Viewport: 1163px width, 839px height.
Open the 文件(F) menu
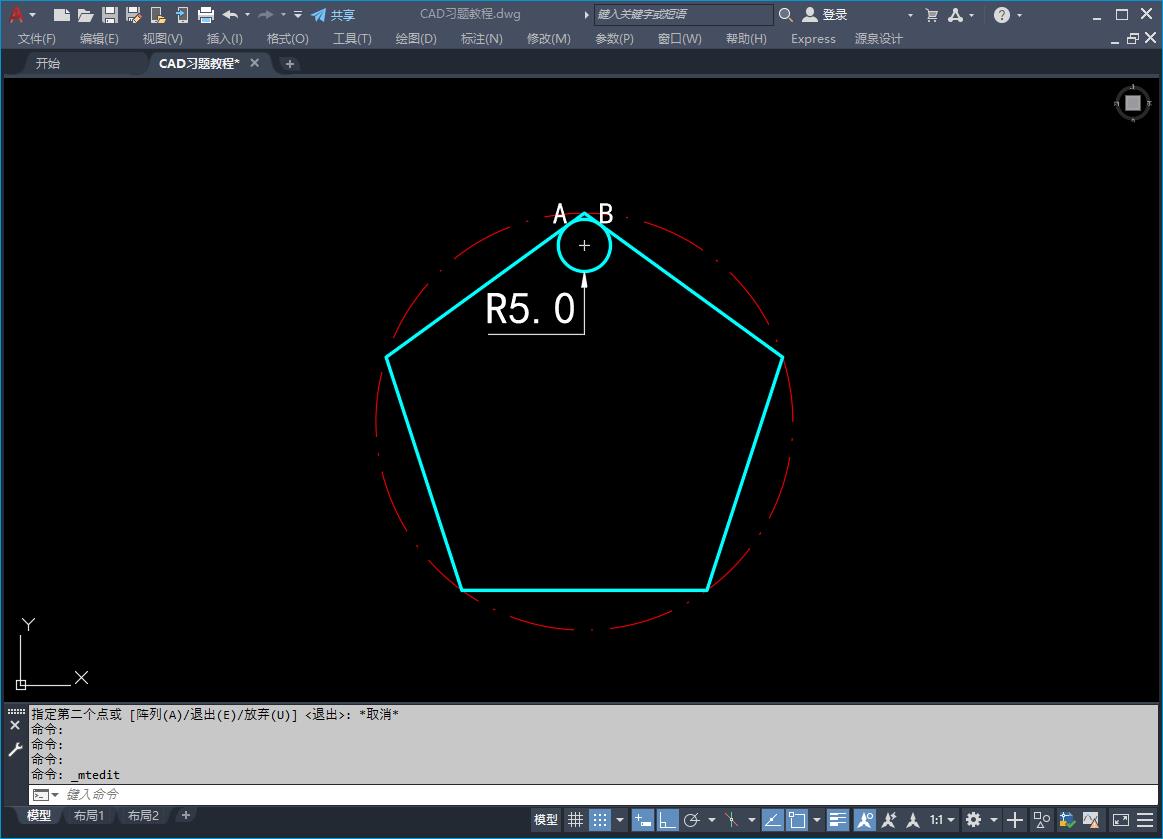[37, 39]
